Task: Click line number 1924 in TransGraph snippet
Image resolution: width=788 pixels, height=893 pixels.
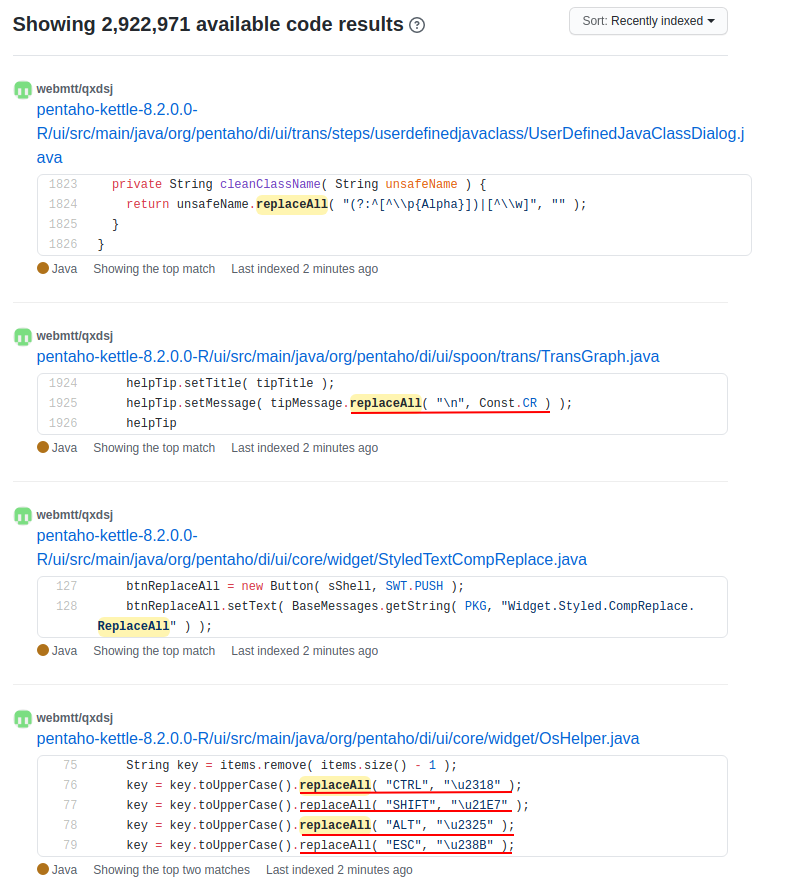Action: click(63, 383)
